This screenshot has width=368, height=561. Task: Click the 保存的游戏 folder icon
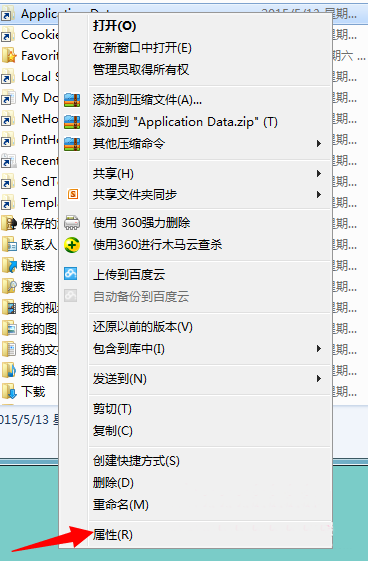(9, 224)
